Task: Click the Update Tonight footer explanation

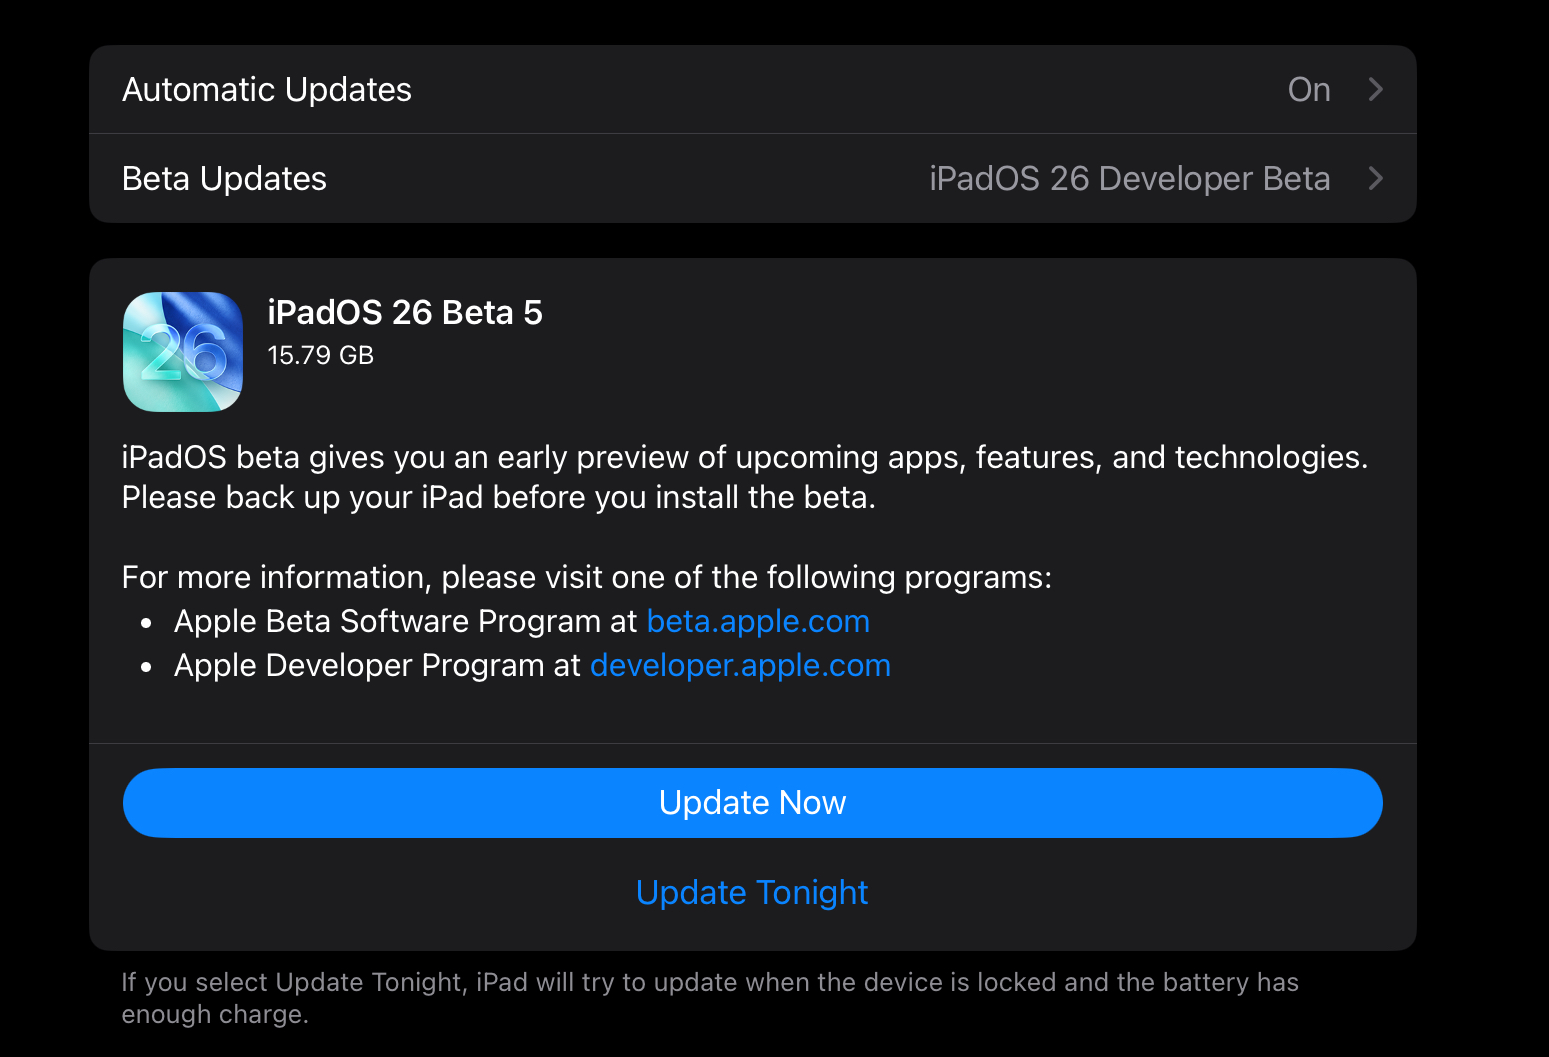Action: click(709, 997)
